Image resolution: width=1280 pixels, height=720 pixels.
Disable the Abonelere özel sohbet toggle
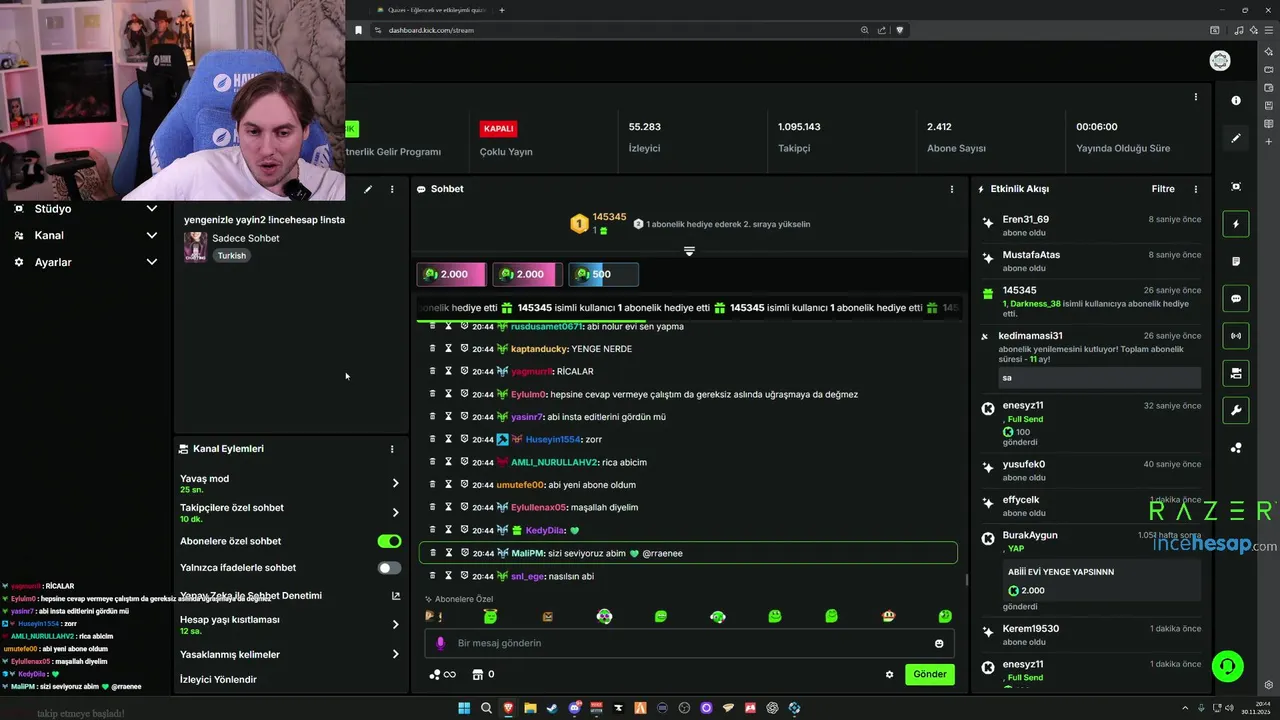tap(389, 541)
